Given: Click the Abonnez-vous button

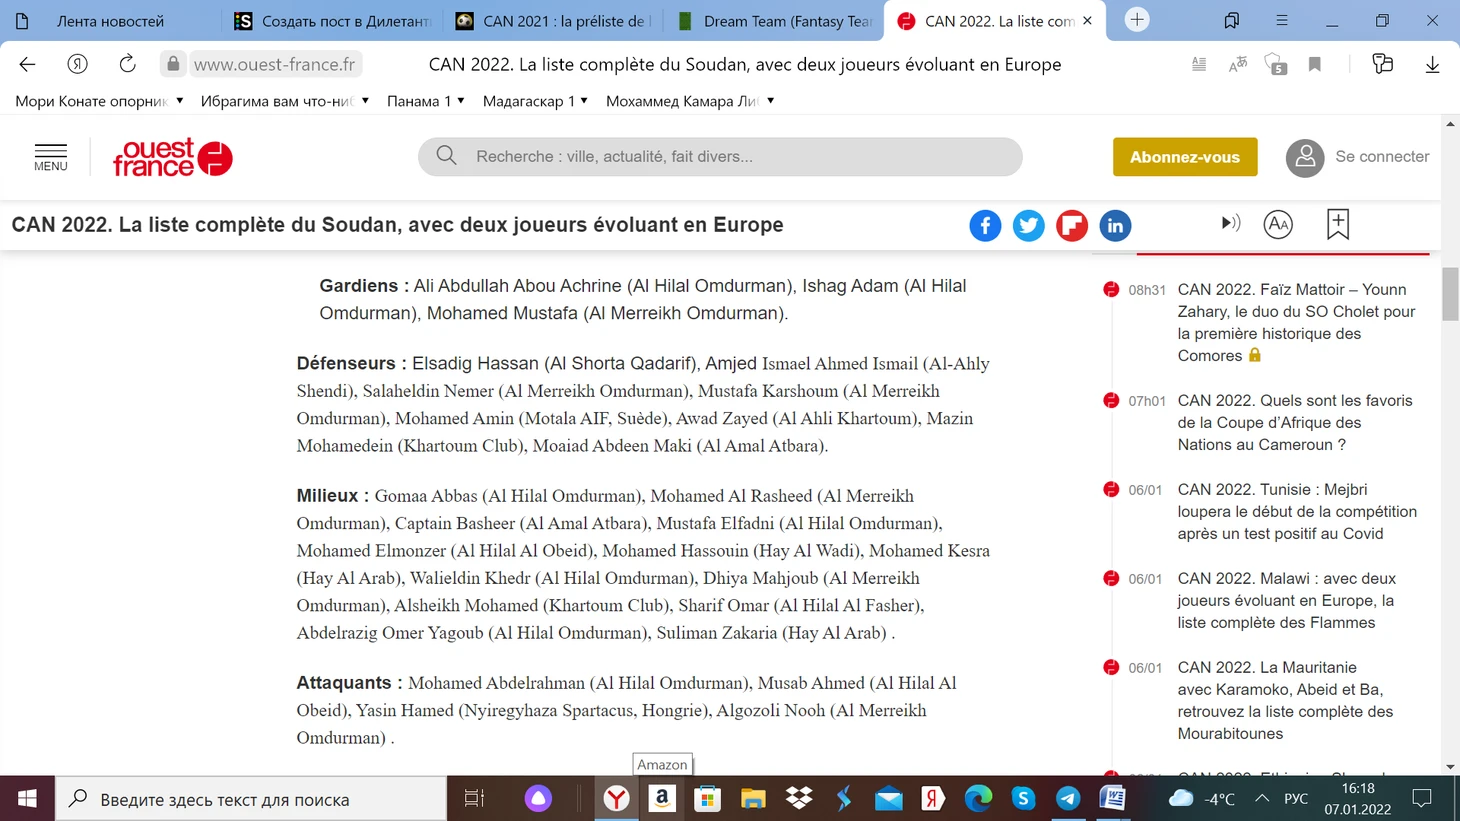Looking at the screenshot, I should (x=1184, y=157).
